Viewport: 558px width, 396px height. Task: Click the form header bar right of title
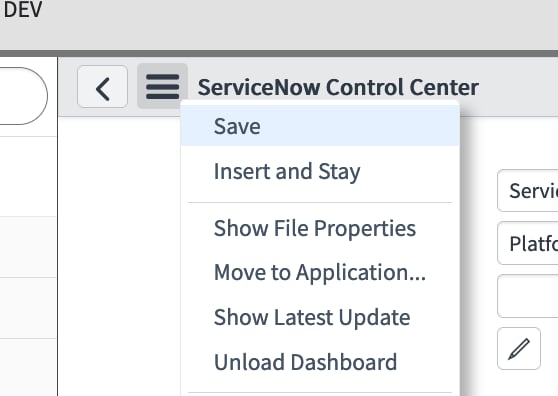(x=518, y=88)
